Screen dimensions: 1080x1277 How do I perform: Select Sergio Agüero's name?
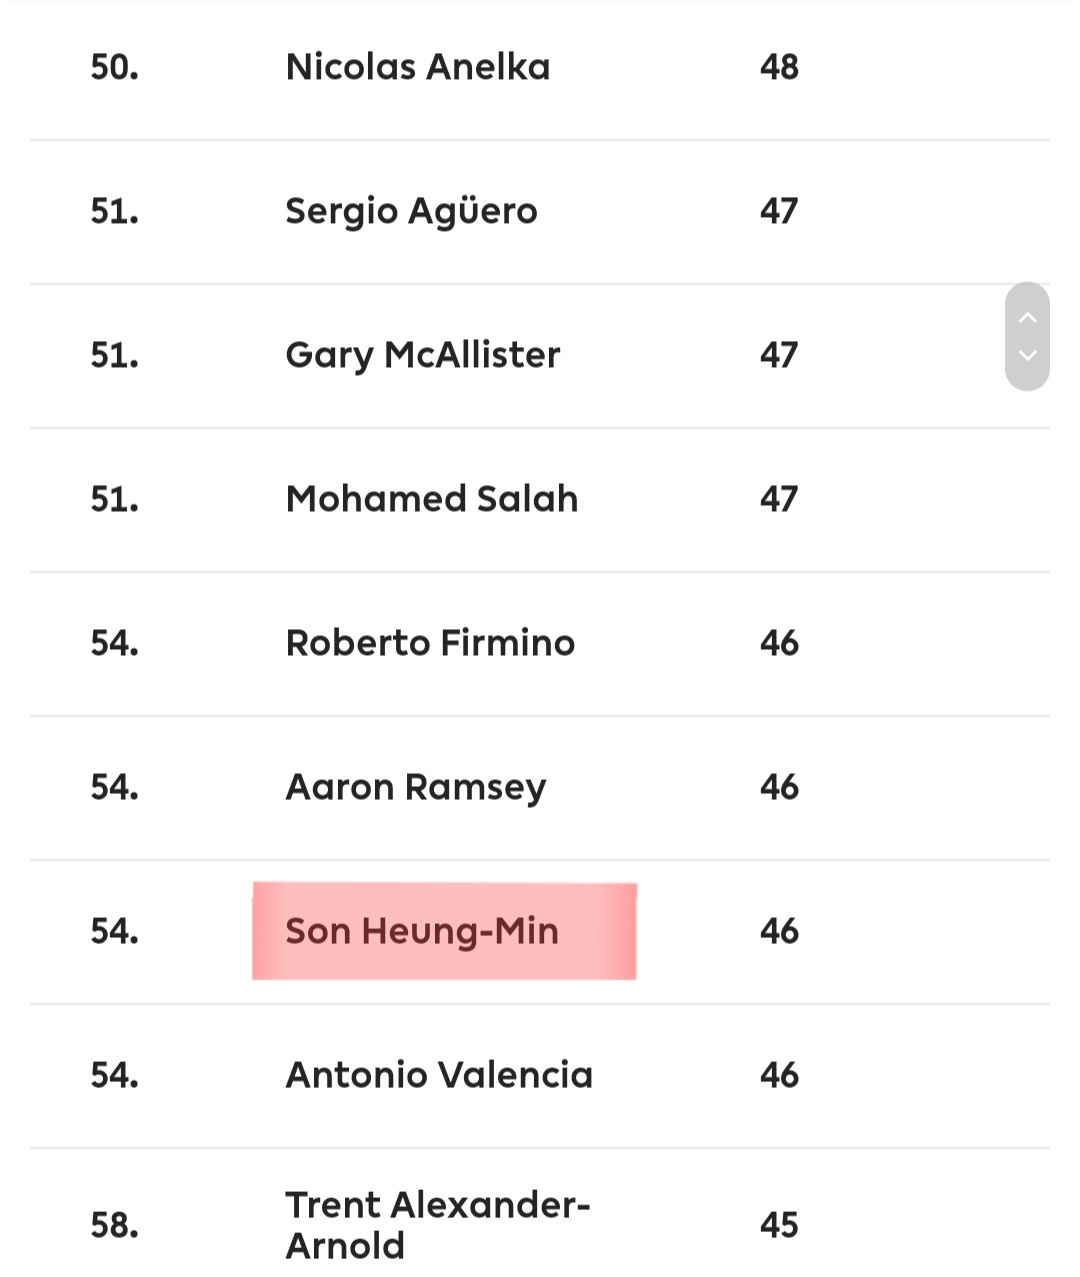[x=411, y=211]
